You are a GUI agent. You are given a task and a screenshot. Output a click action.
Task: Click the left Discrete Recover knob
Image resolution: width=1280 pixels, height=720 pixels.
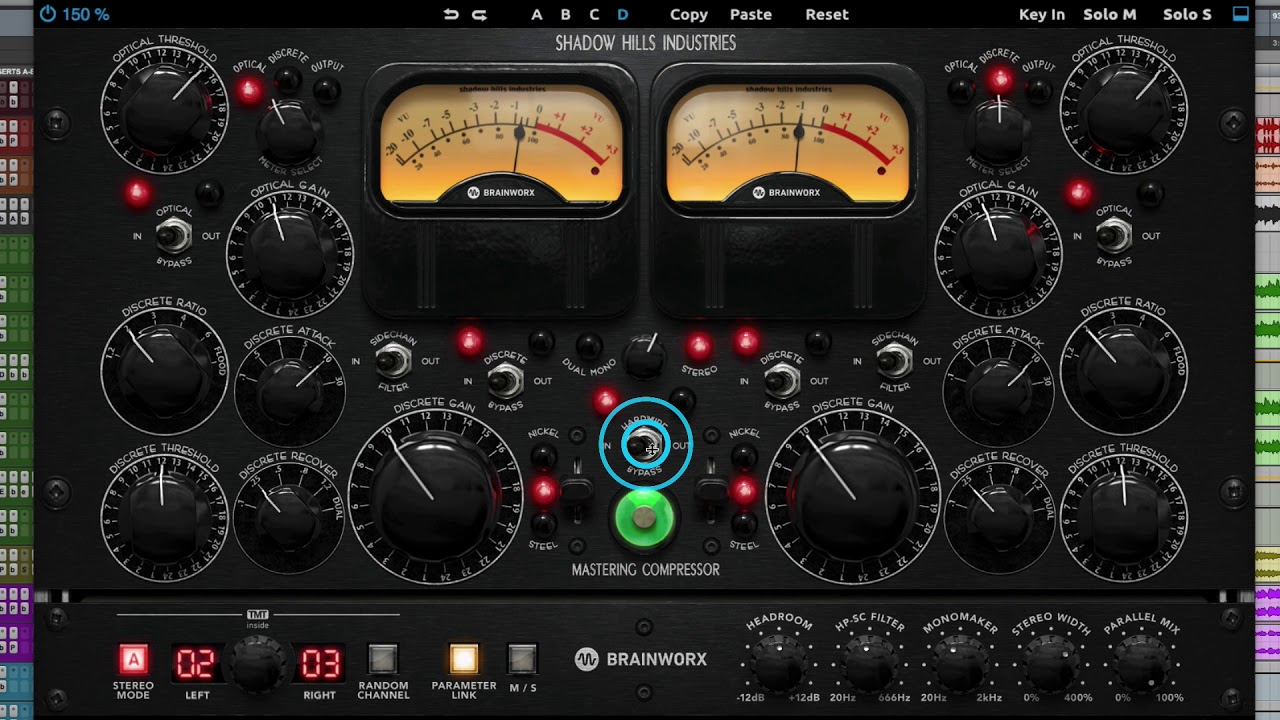click(x=289, y=518)
